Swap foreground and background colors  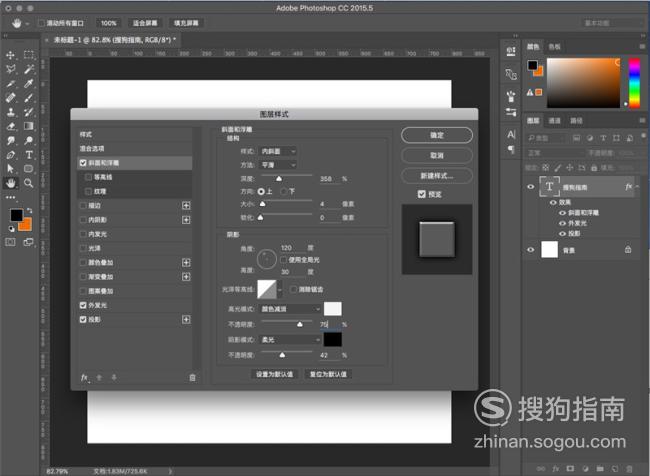click(x=29, y=211)
